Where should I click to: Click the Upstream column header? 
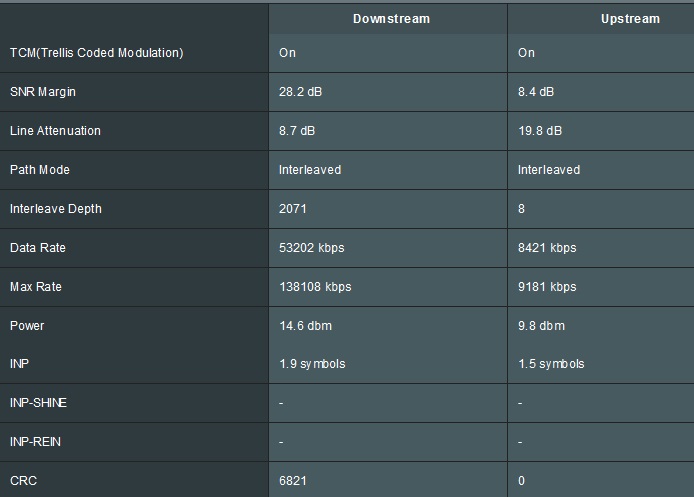630,19
